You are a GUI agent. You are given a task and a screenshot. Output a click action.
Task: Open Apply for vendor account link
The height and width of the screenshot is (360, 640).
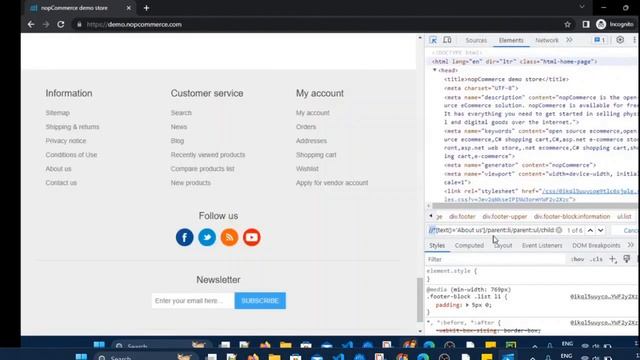click(x=332, y=183)
